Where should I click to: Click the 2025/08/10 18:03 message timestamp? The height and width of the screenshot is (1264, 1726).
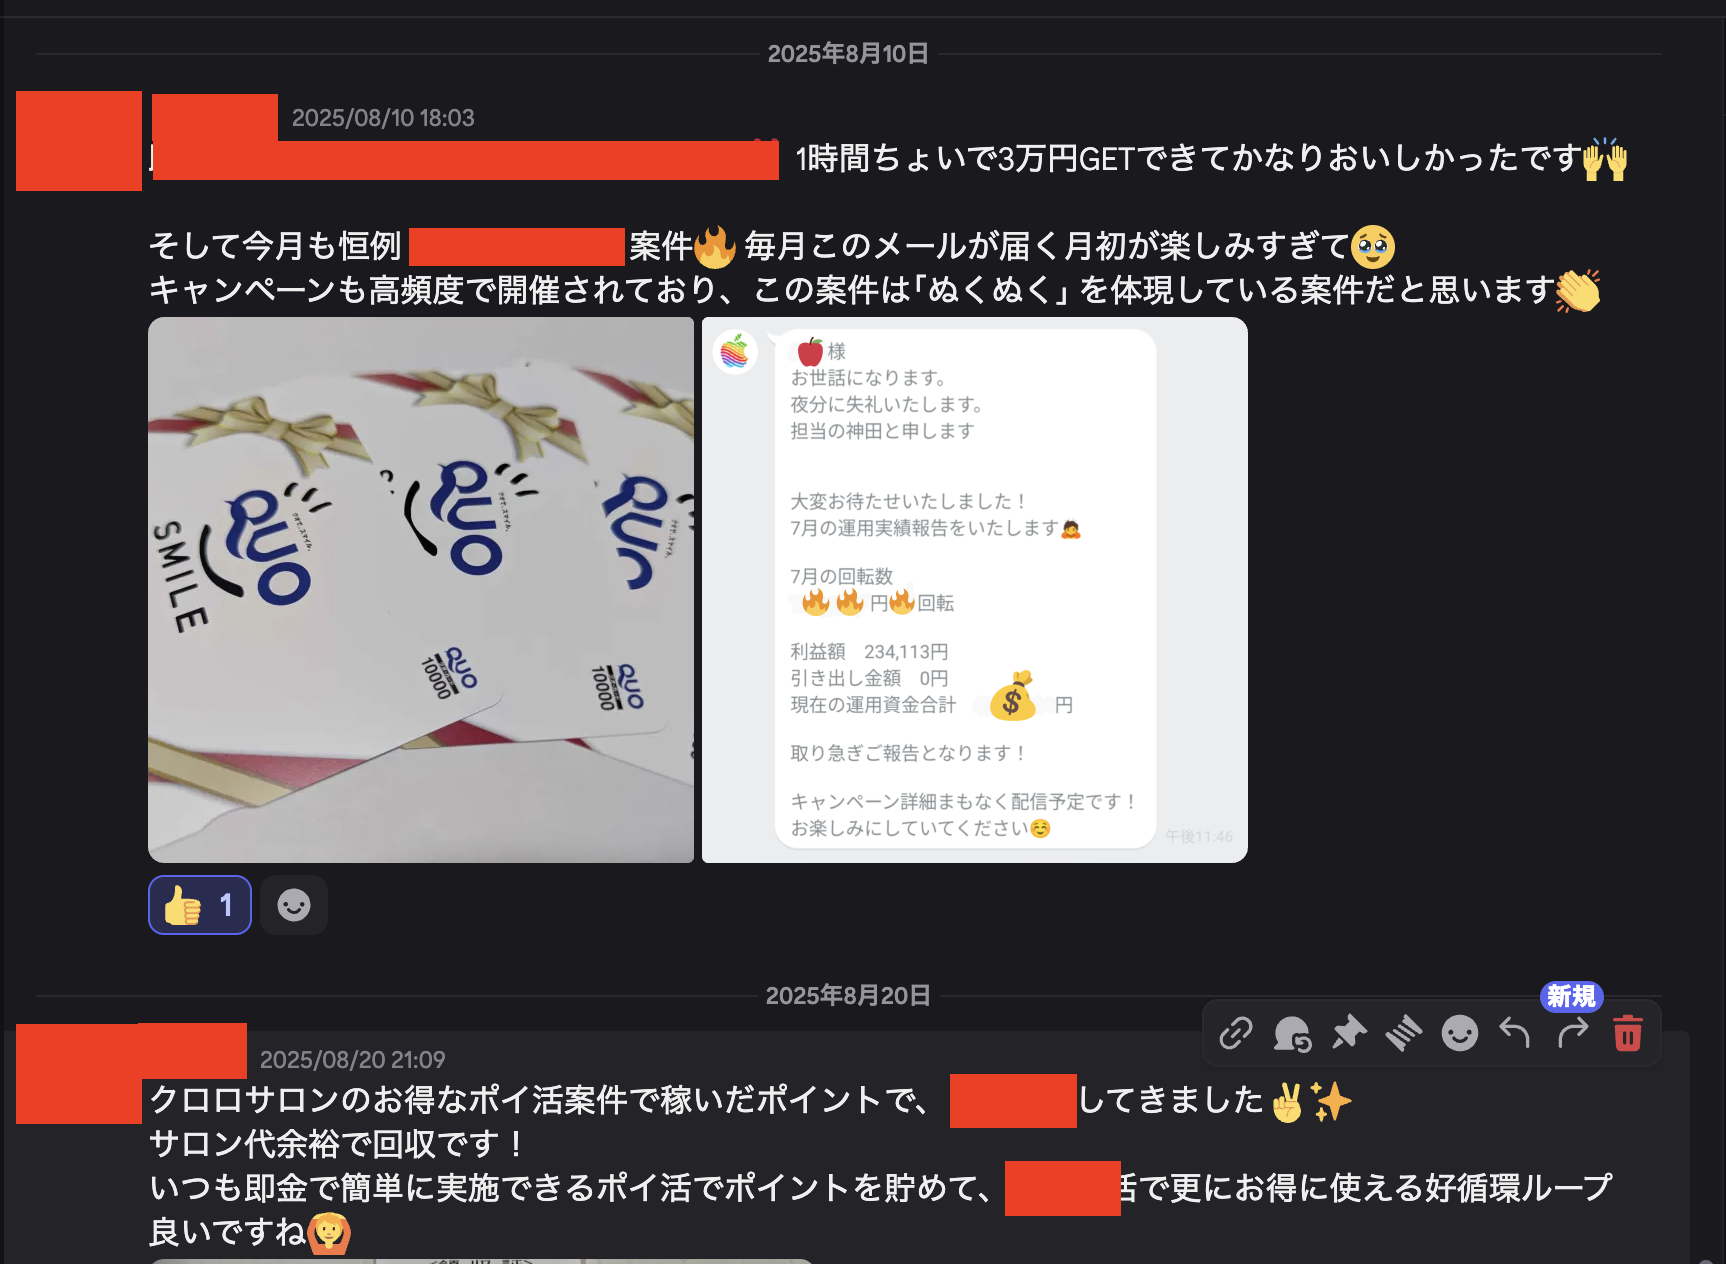(x=383, y=118)
